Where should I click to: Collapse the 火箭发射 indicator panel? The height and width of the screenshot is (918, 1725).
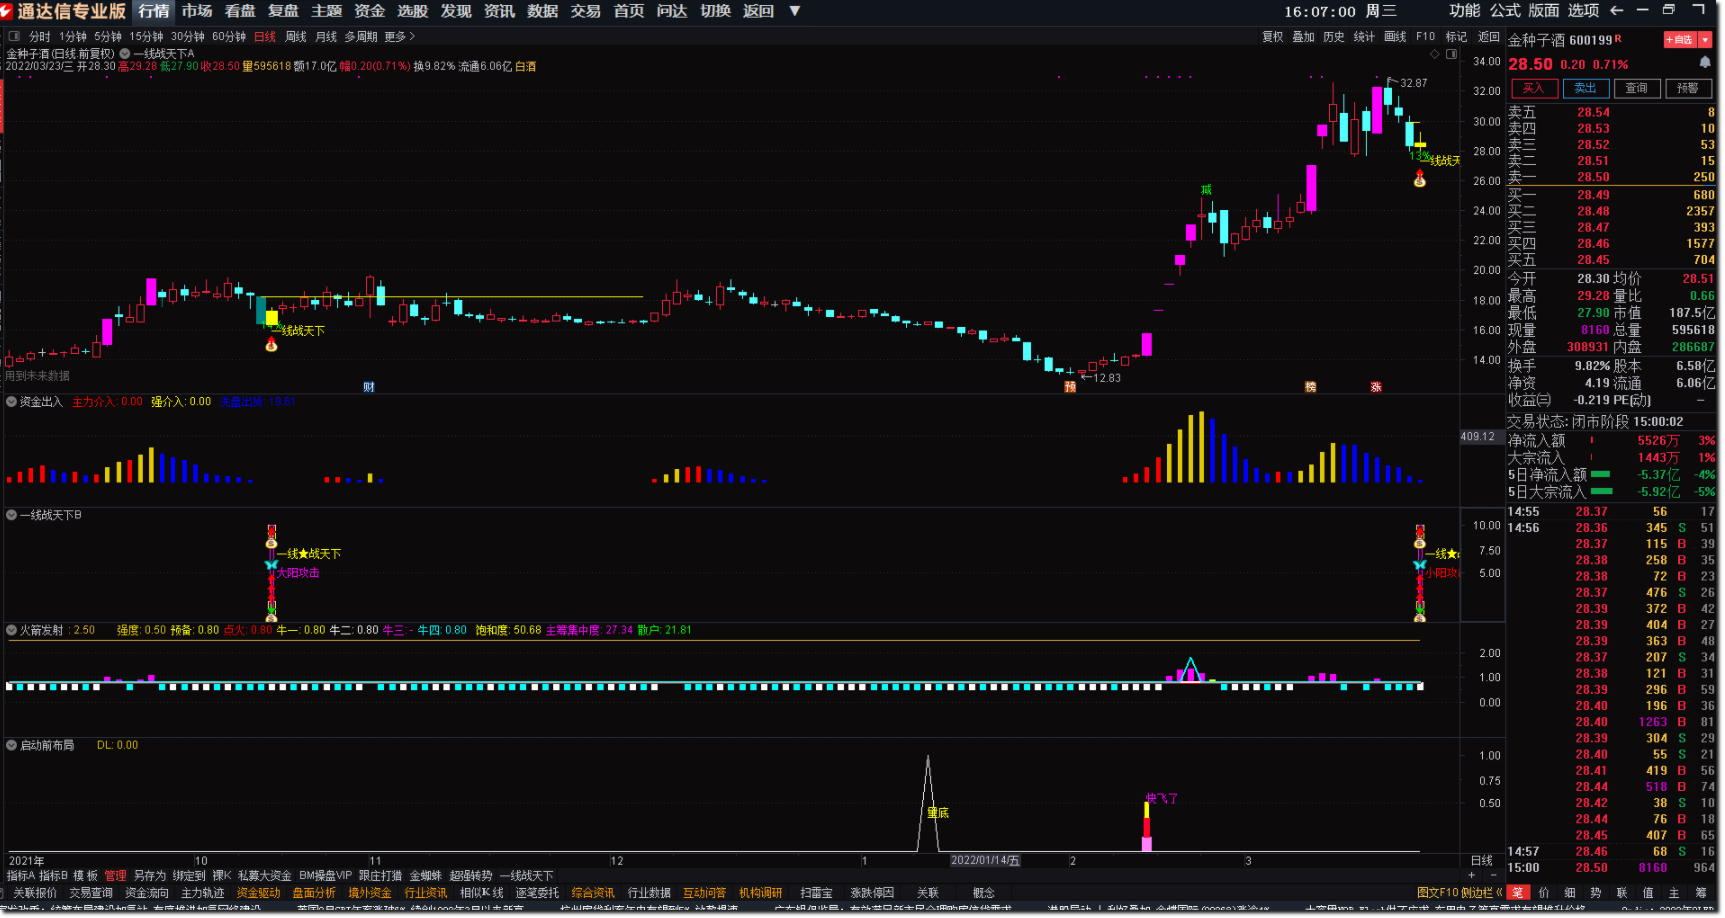click(12, 630)
